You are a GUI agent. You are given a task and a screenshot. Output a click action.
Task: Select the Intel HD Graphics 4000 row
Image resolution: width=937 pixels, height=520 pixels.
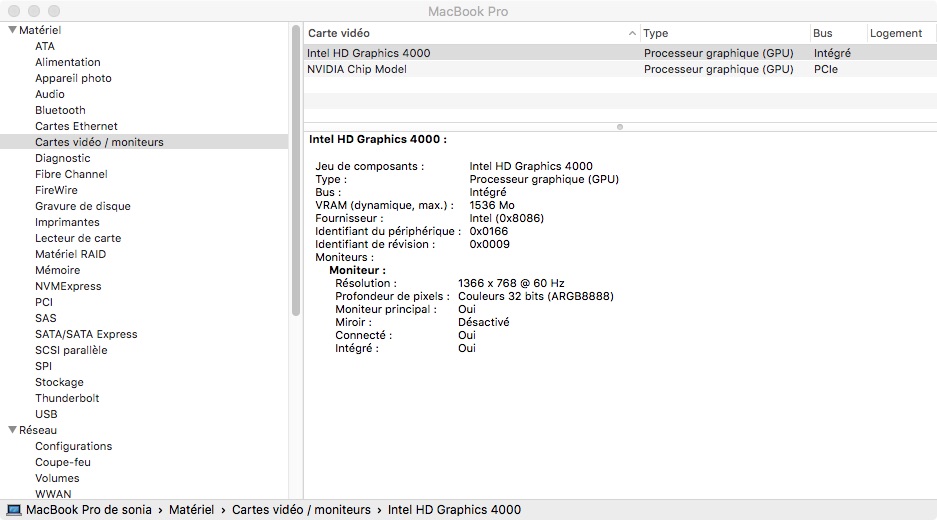pyautogui.click(x=620, y=53)
